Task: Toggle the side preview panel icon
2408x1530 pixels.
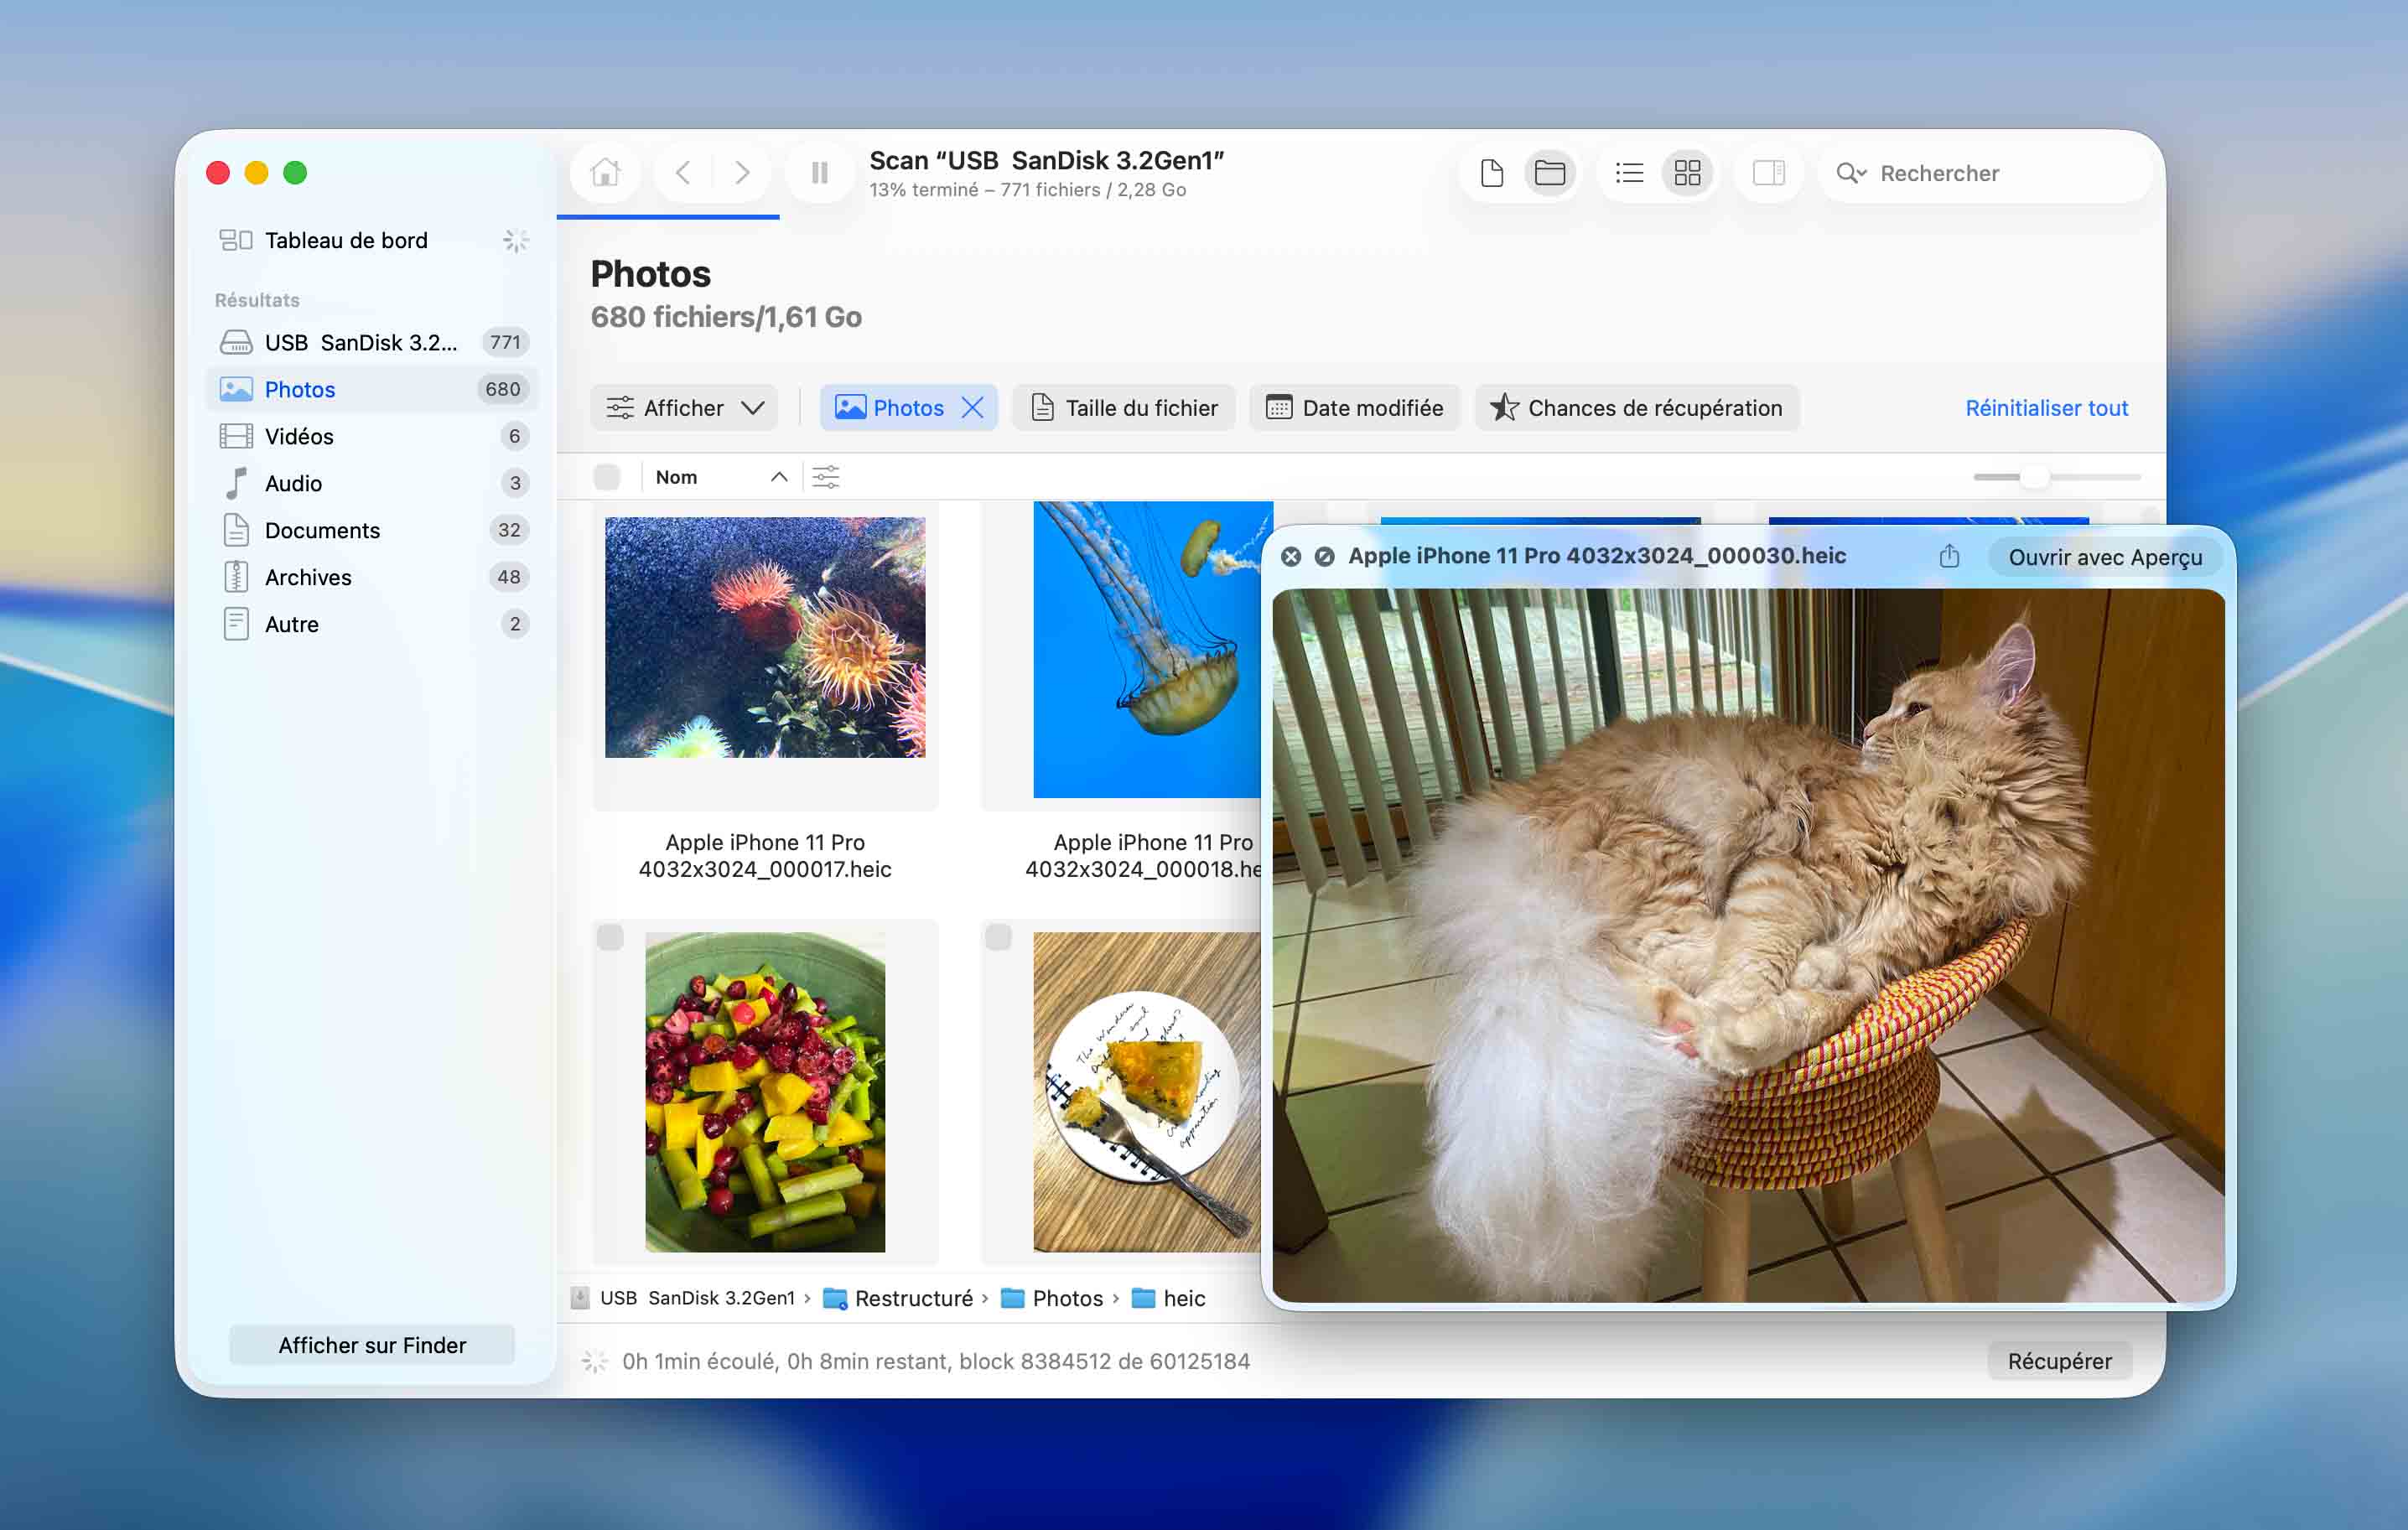Action: [x=1768, y=173]
